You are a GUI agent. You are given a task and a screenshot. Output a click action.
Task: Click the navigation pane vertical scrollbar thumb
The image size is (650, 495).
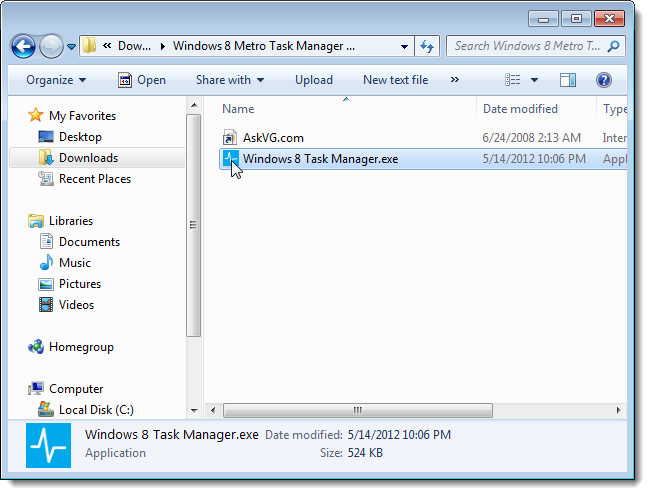click(194, 225)
